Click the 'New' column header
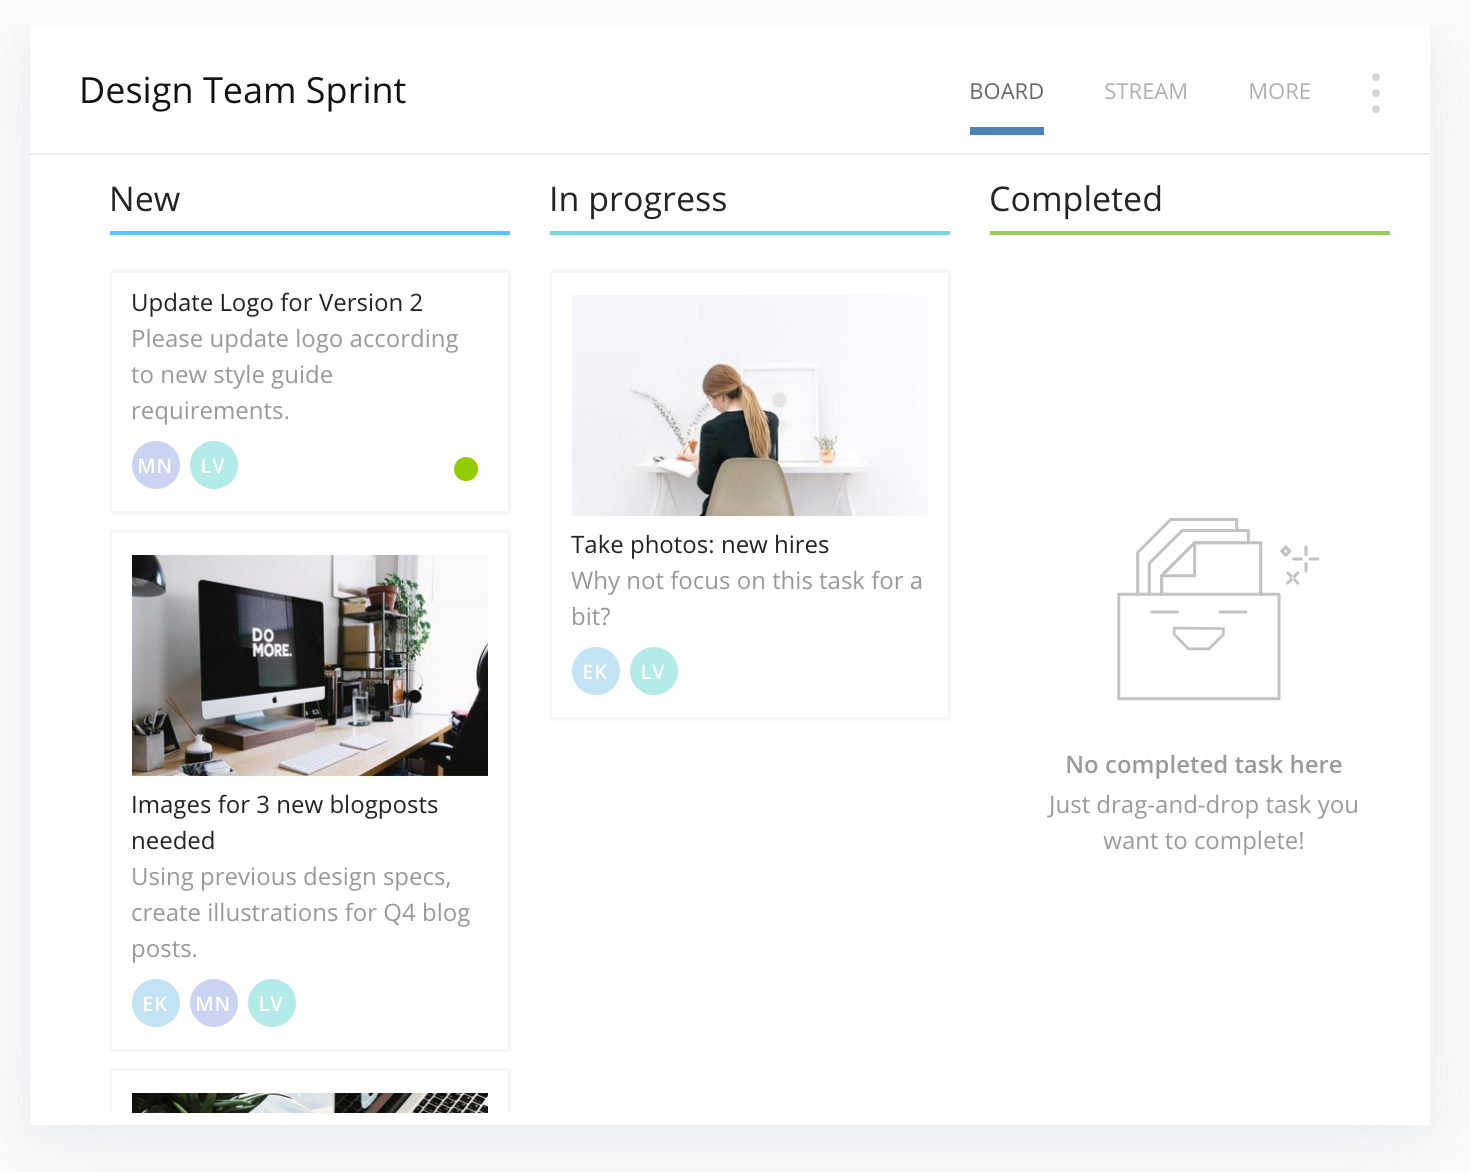The image size is (1470, 1172). 145,199
